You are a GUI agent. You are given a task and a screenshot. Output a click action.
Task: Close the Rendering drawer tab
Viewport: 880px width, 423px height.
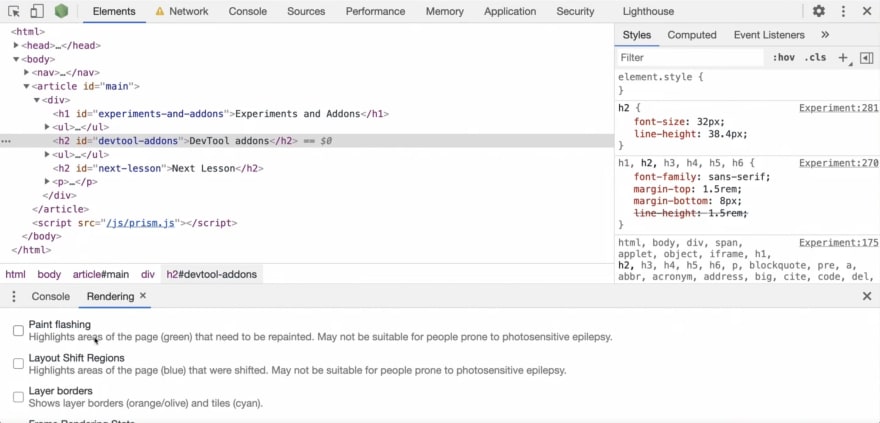[x=143, y=296]
